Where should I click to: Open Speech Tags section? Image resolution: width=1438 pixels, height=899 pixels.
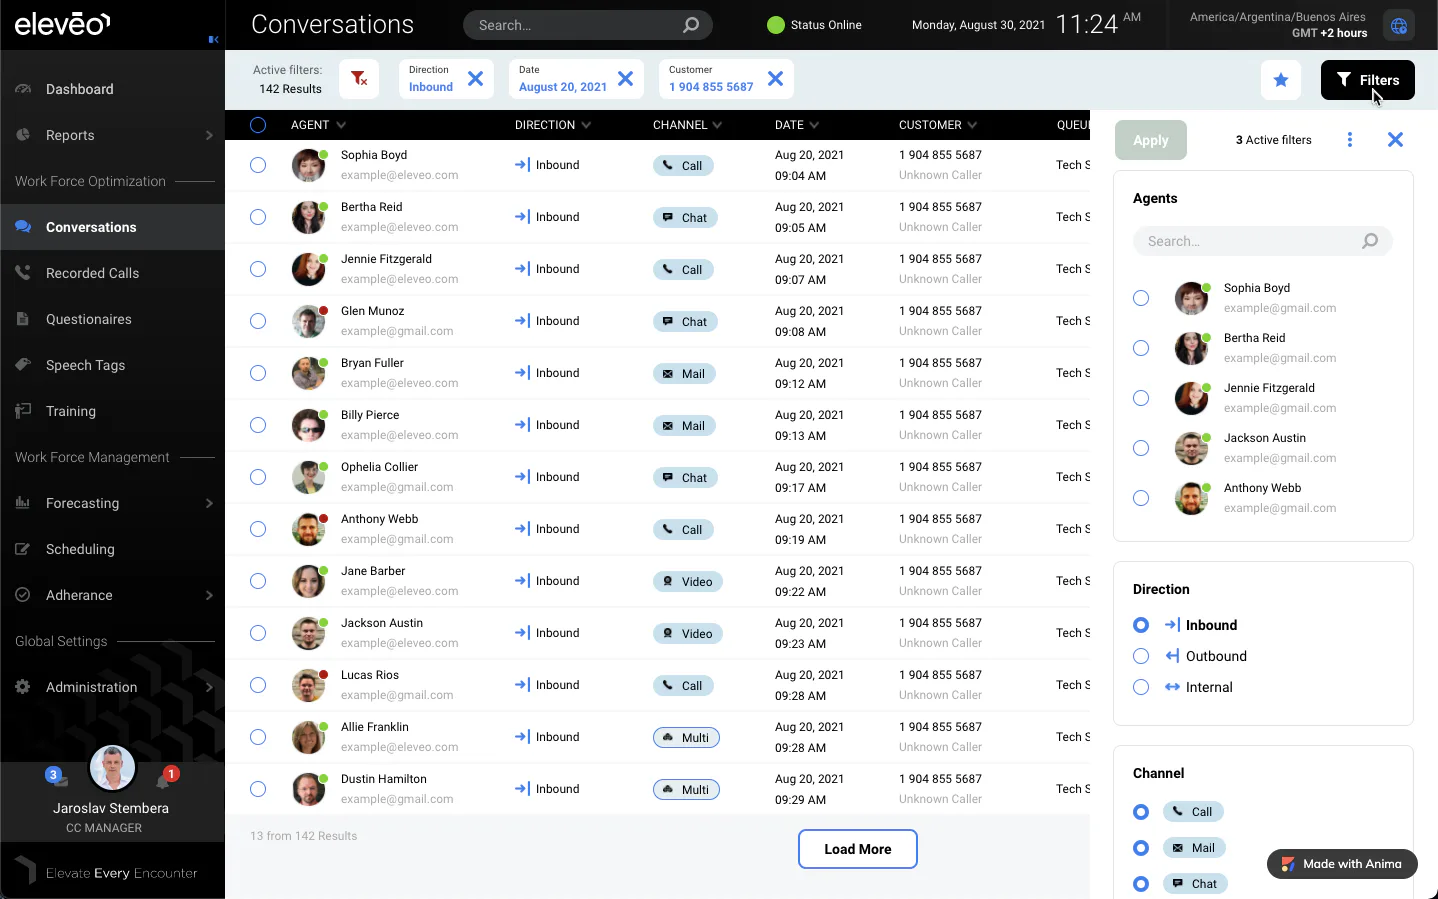112,365
